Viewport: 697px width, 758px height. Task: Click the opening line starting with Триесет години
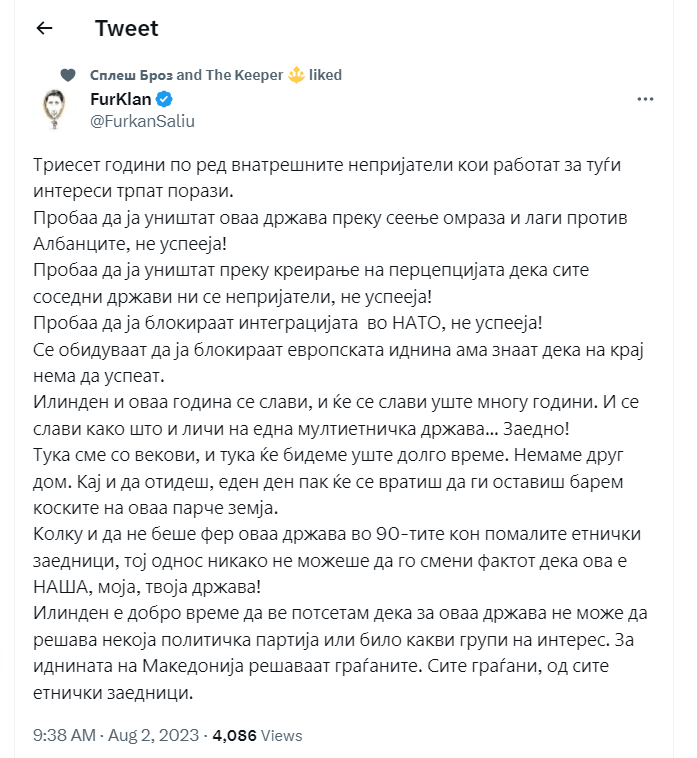tap(327, 165)
